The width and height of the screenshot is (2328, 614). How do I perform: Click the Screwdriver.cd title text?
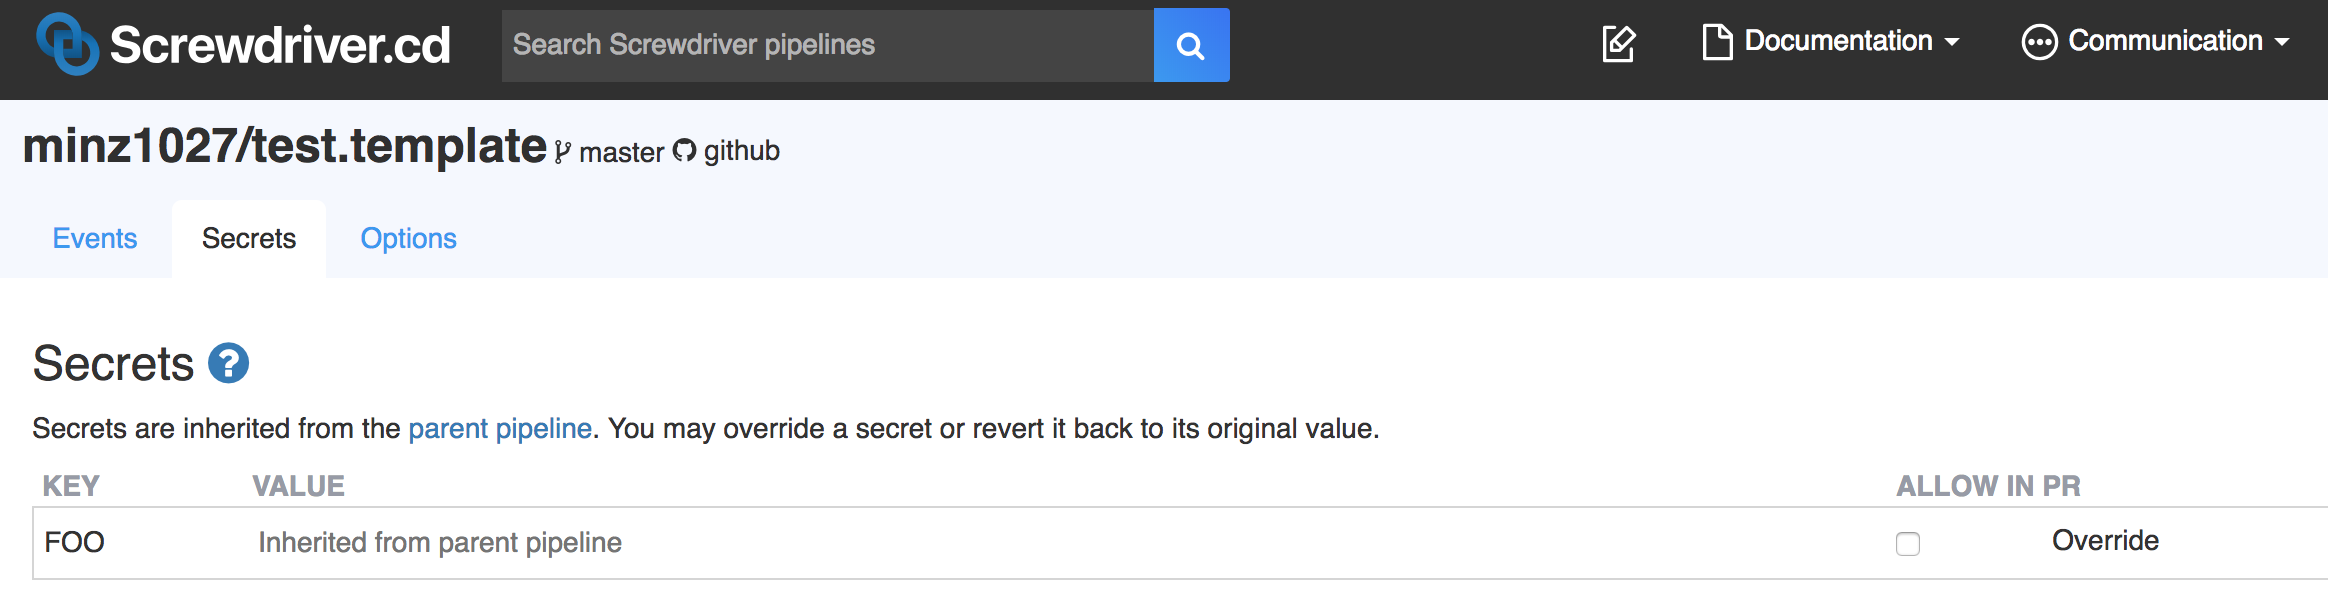click(280, 45)
